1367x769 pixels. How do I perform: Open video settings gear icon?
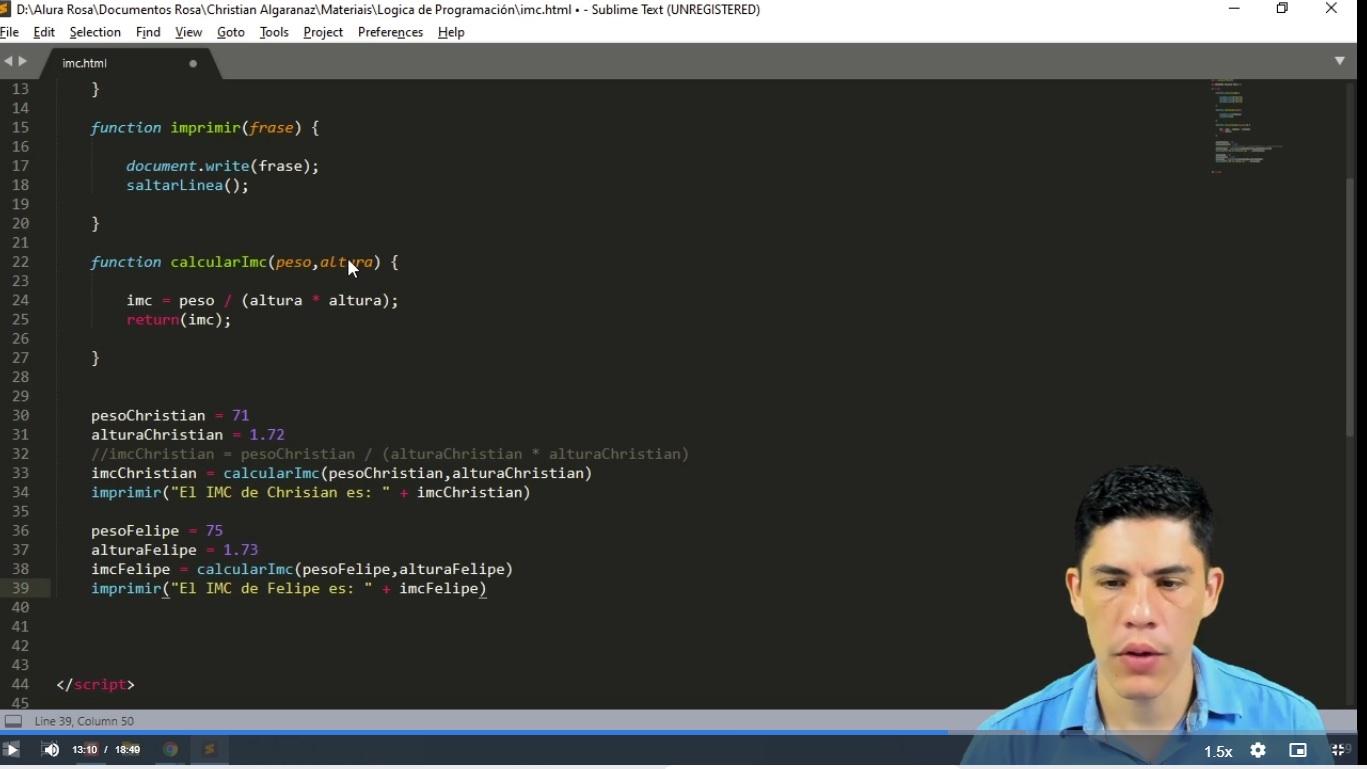point(1258,750)
